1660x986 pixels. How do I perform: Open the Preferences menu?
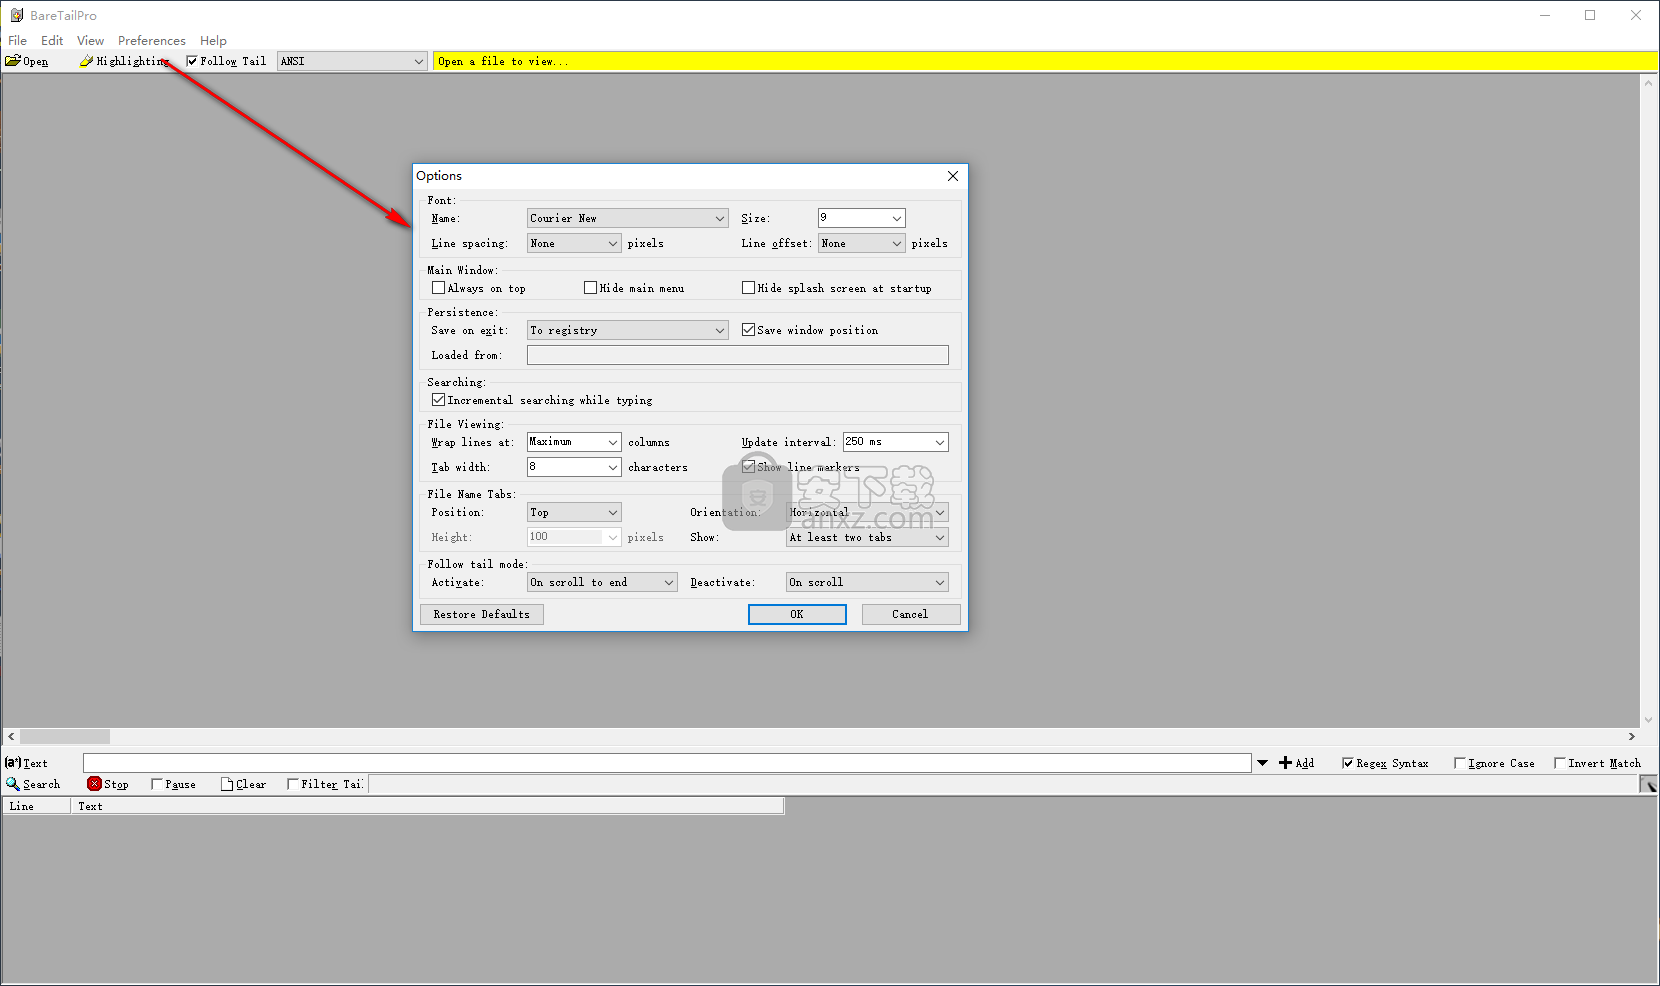[152, 41]
